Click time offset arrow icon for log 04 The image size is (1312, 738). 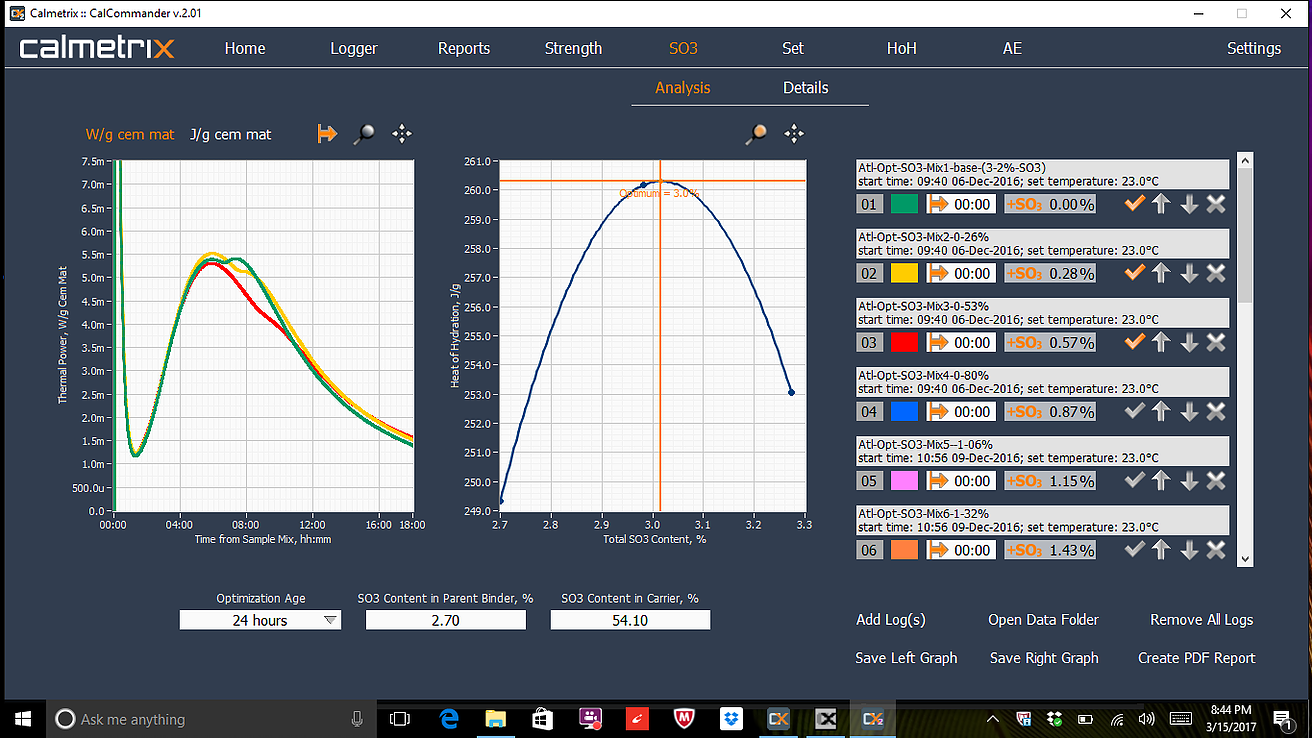point(940,411)
